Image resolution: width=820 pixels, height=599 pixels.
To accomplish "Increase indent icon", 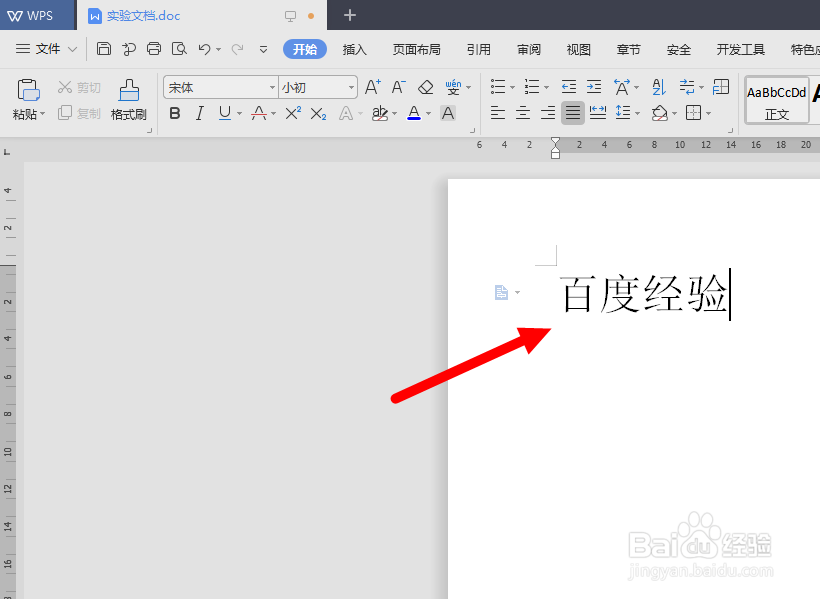I will pyautogui.click(x=594, y=87).
